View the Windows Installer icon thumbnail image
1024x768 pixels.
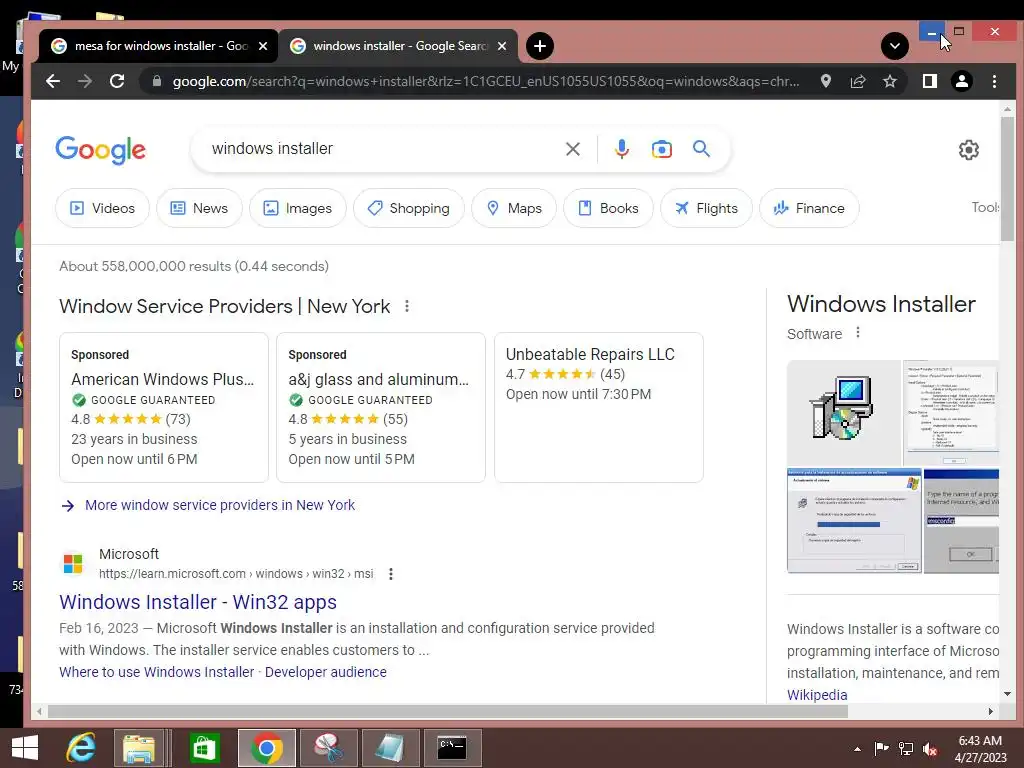point(844,413)
